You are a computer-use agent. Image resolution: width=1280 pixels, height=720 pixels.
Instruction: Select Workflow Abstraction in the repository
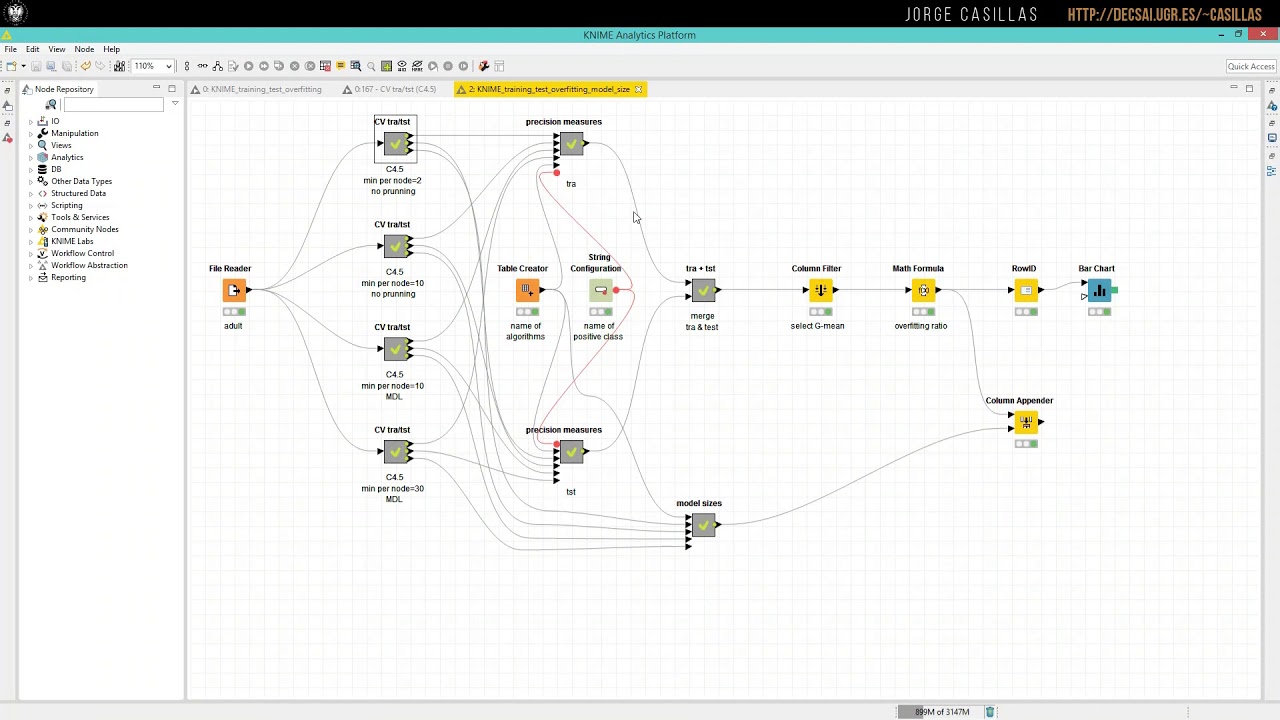[x=89, y=265]
